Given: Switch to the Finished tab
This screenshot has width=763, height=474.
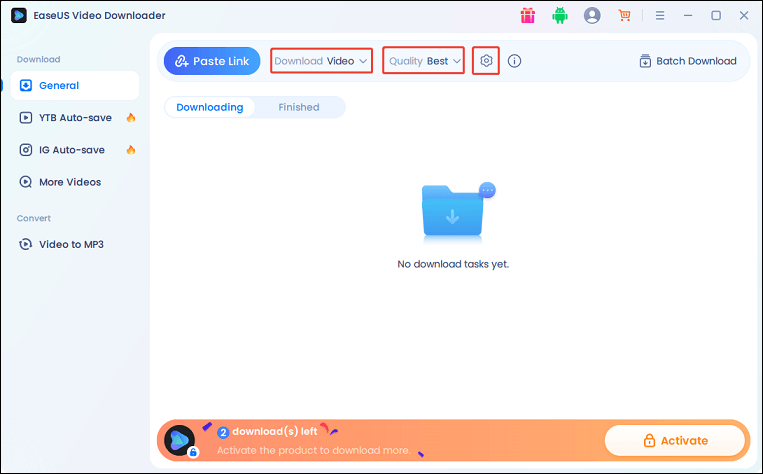Looking at the screenshot, I should [x=299, y=107].
